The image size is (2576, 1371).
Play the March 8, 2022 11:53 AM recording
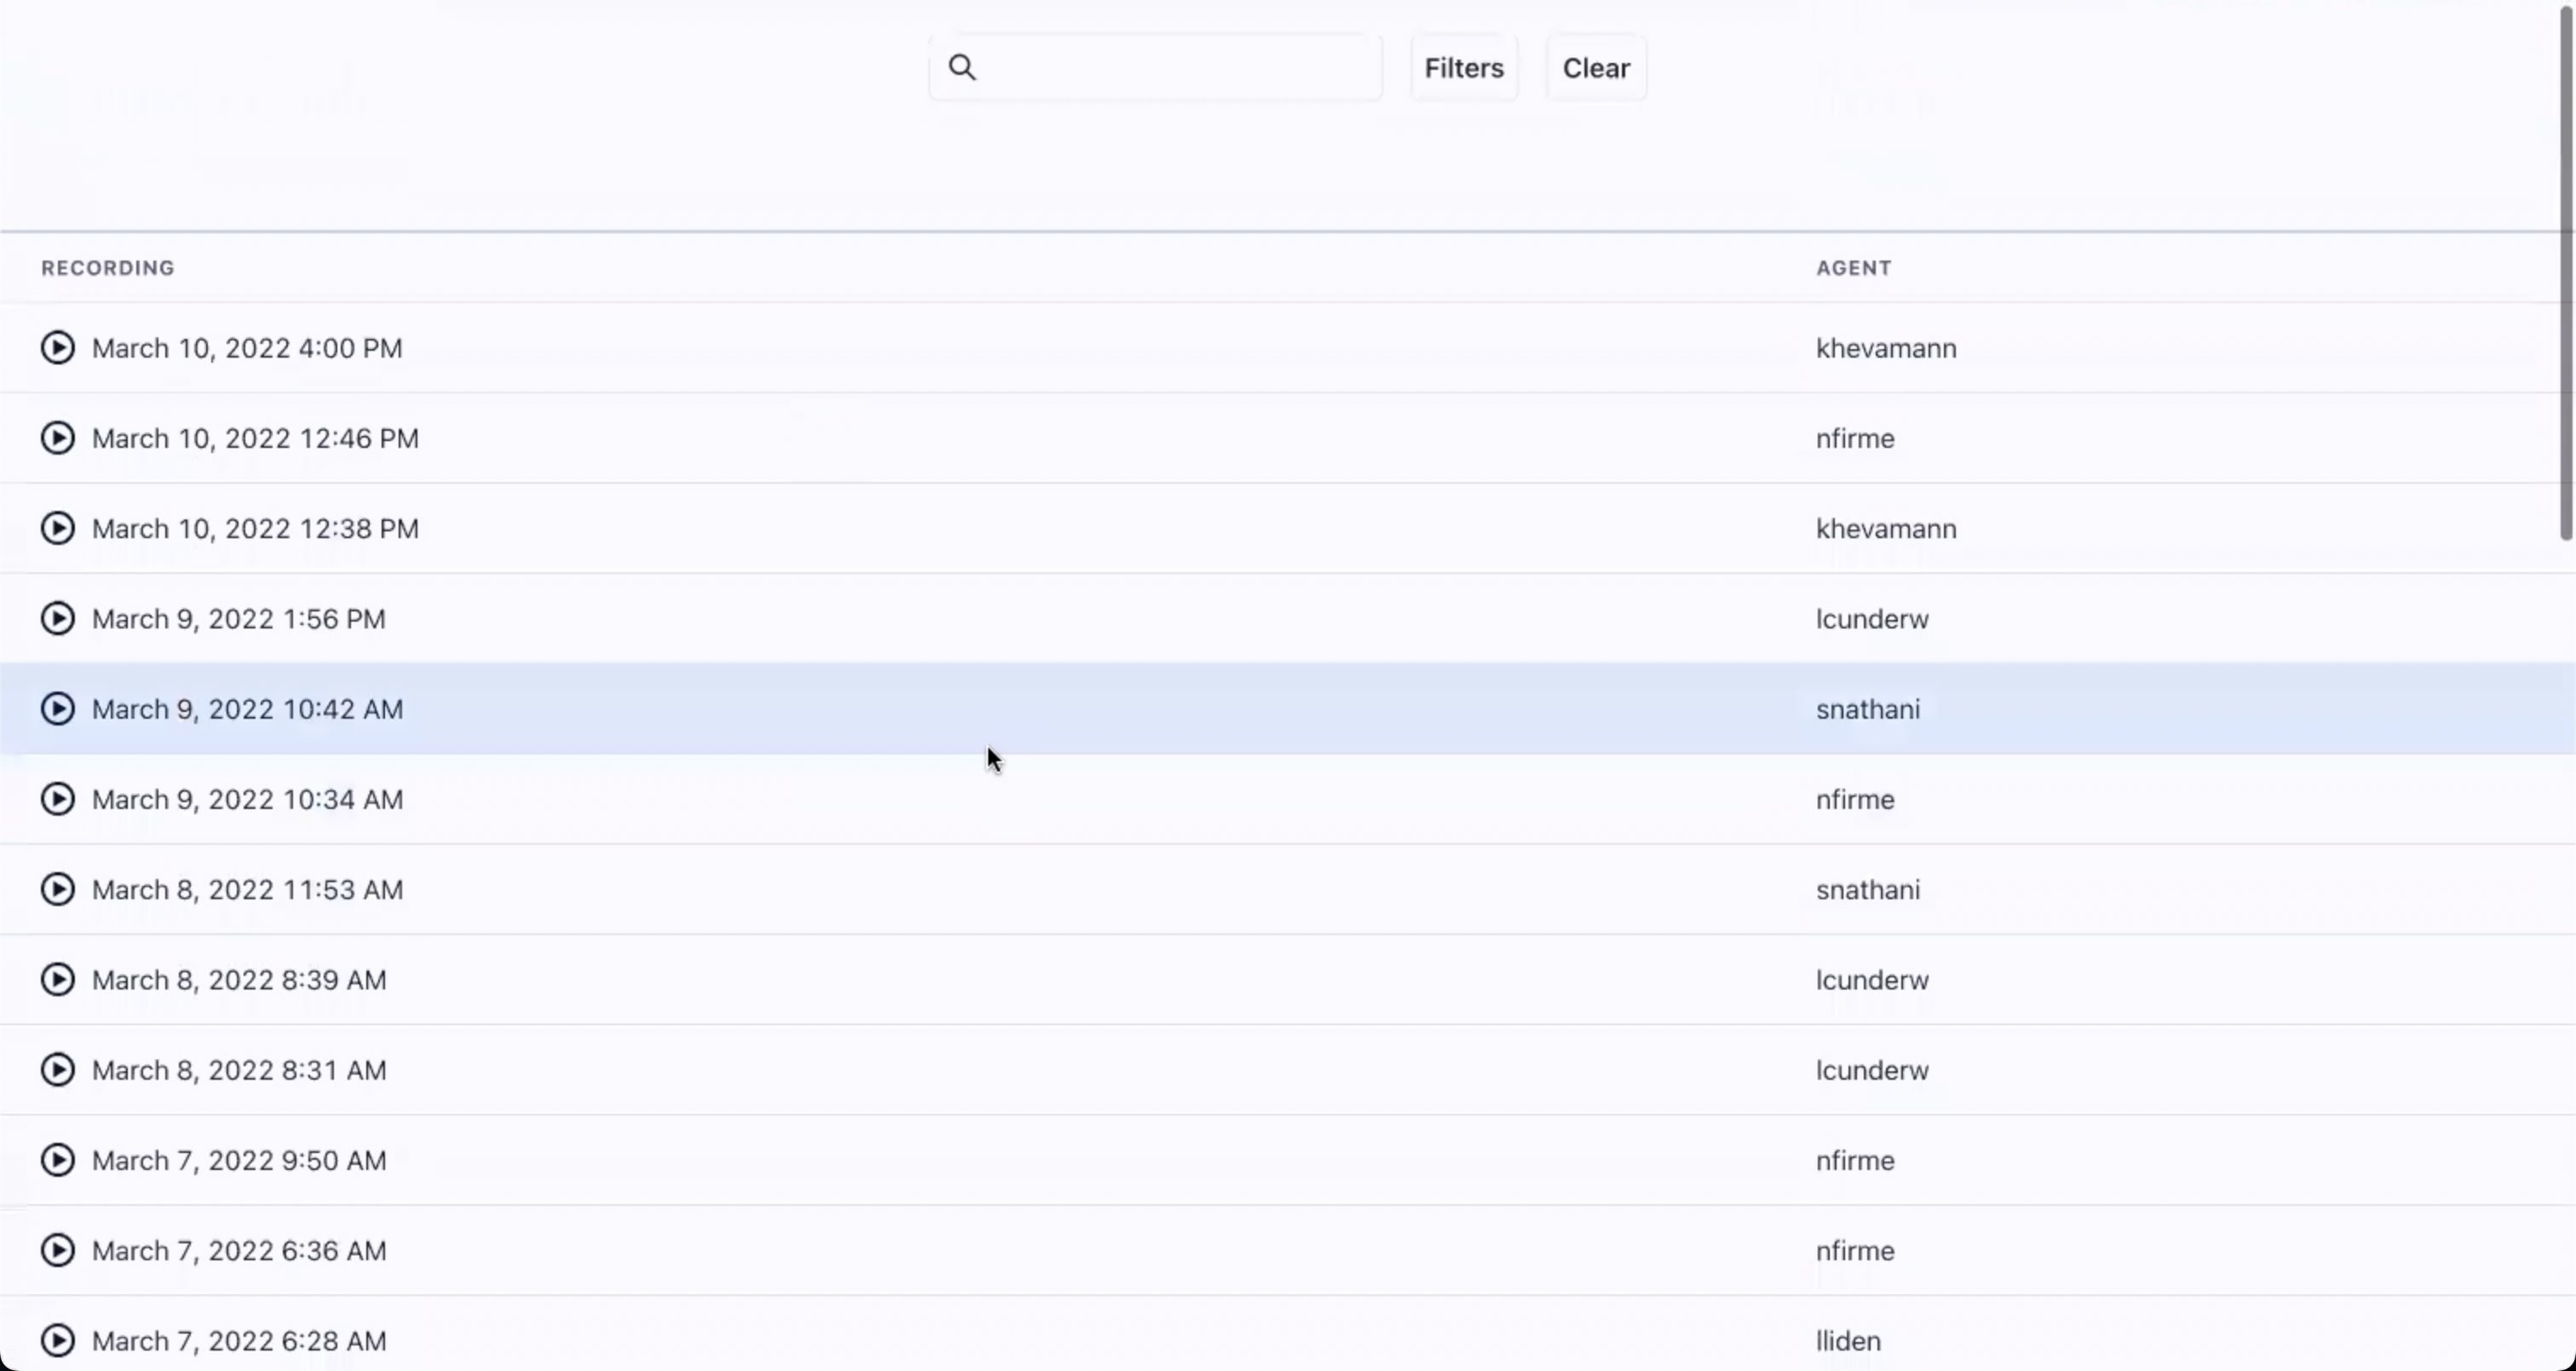58,889
